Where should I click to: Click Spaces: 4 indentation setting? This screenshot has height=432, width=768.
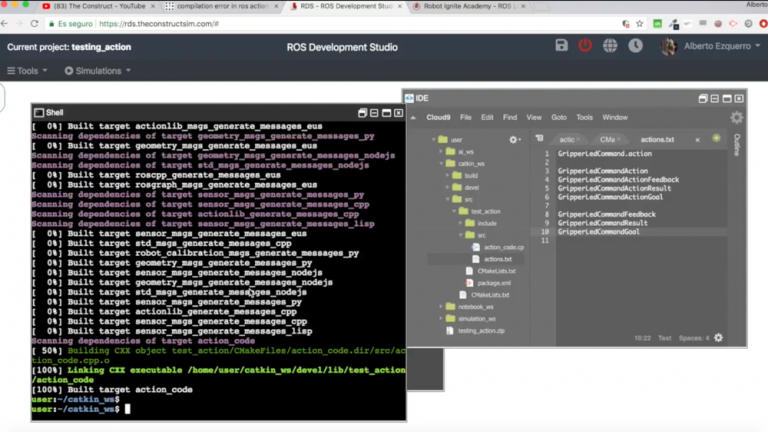tap(694, 338)
